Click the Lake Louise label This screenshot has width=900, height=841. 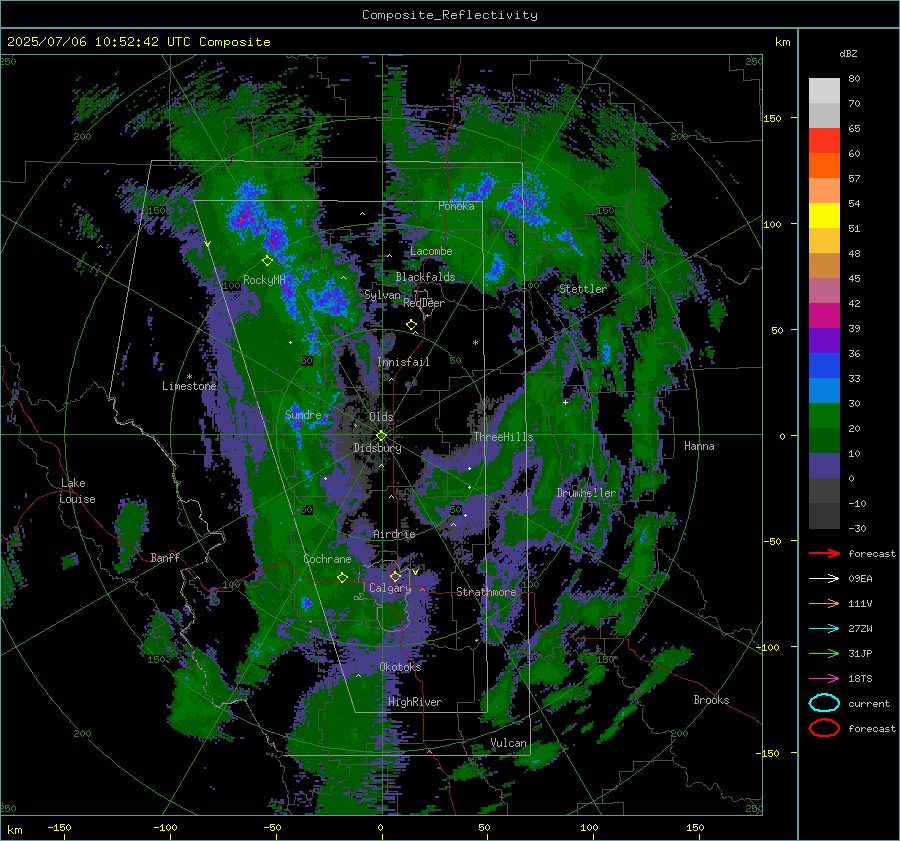click(x=77, y=491)
